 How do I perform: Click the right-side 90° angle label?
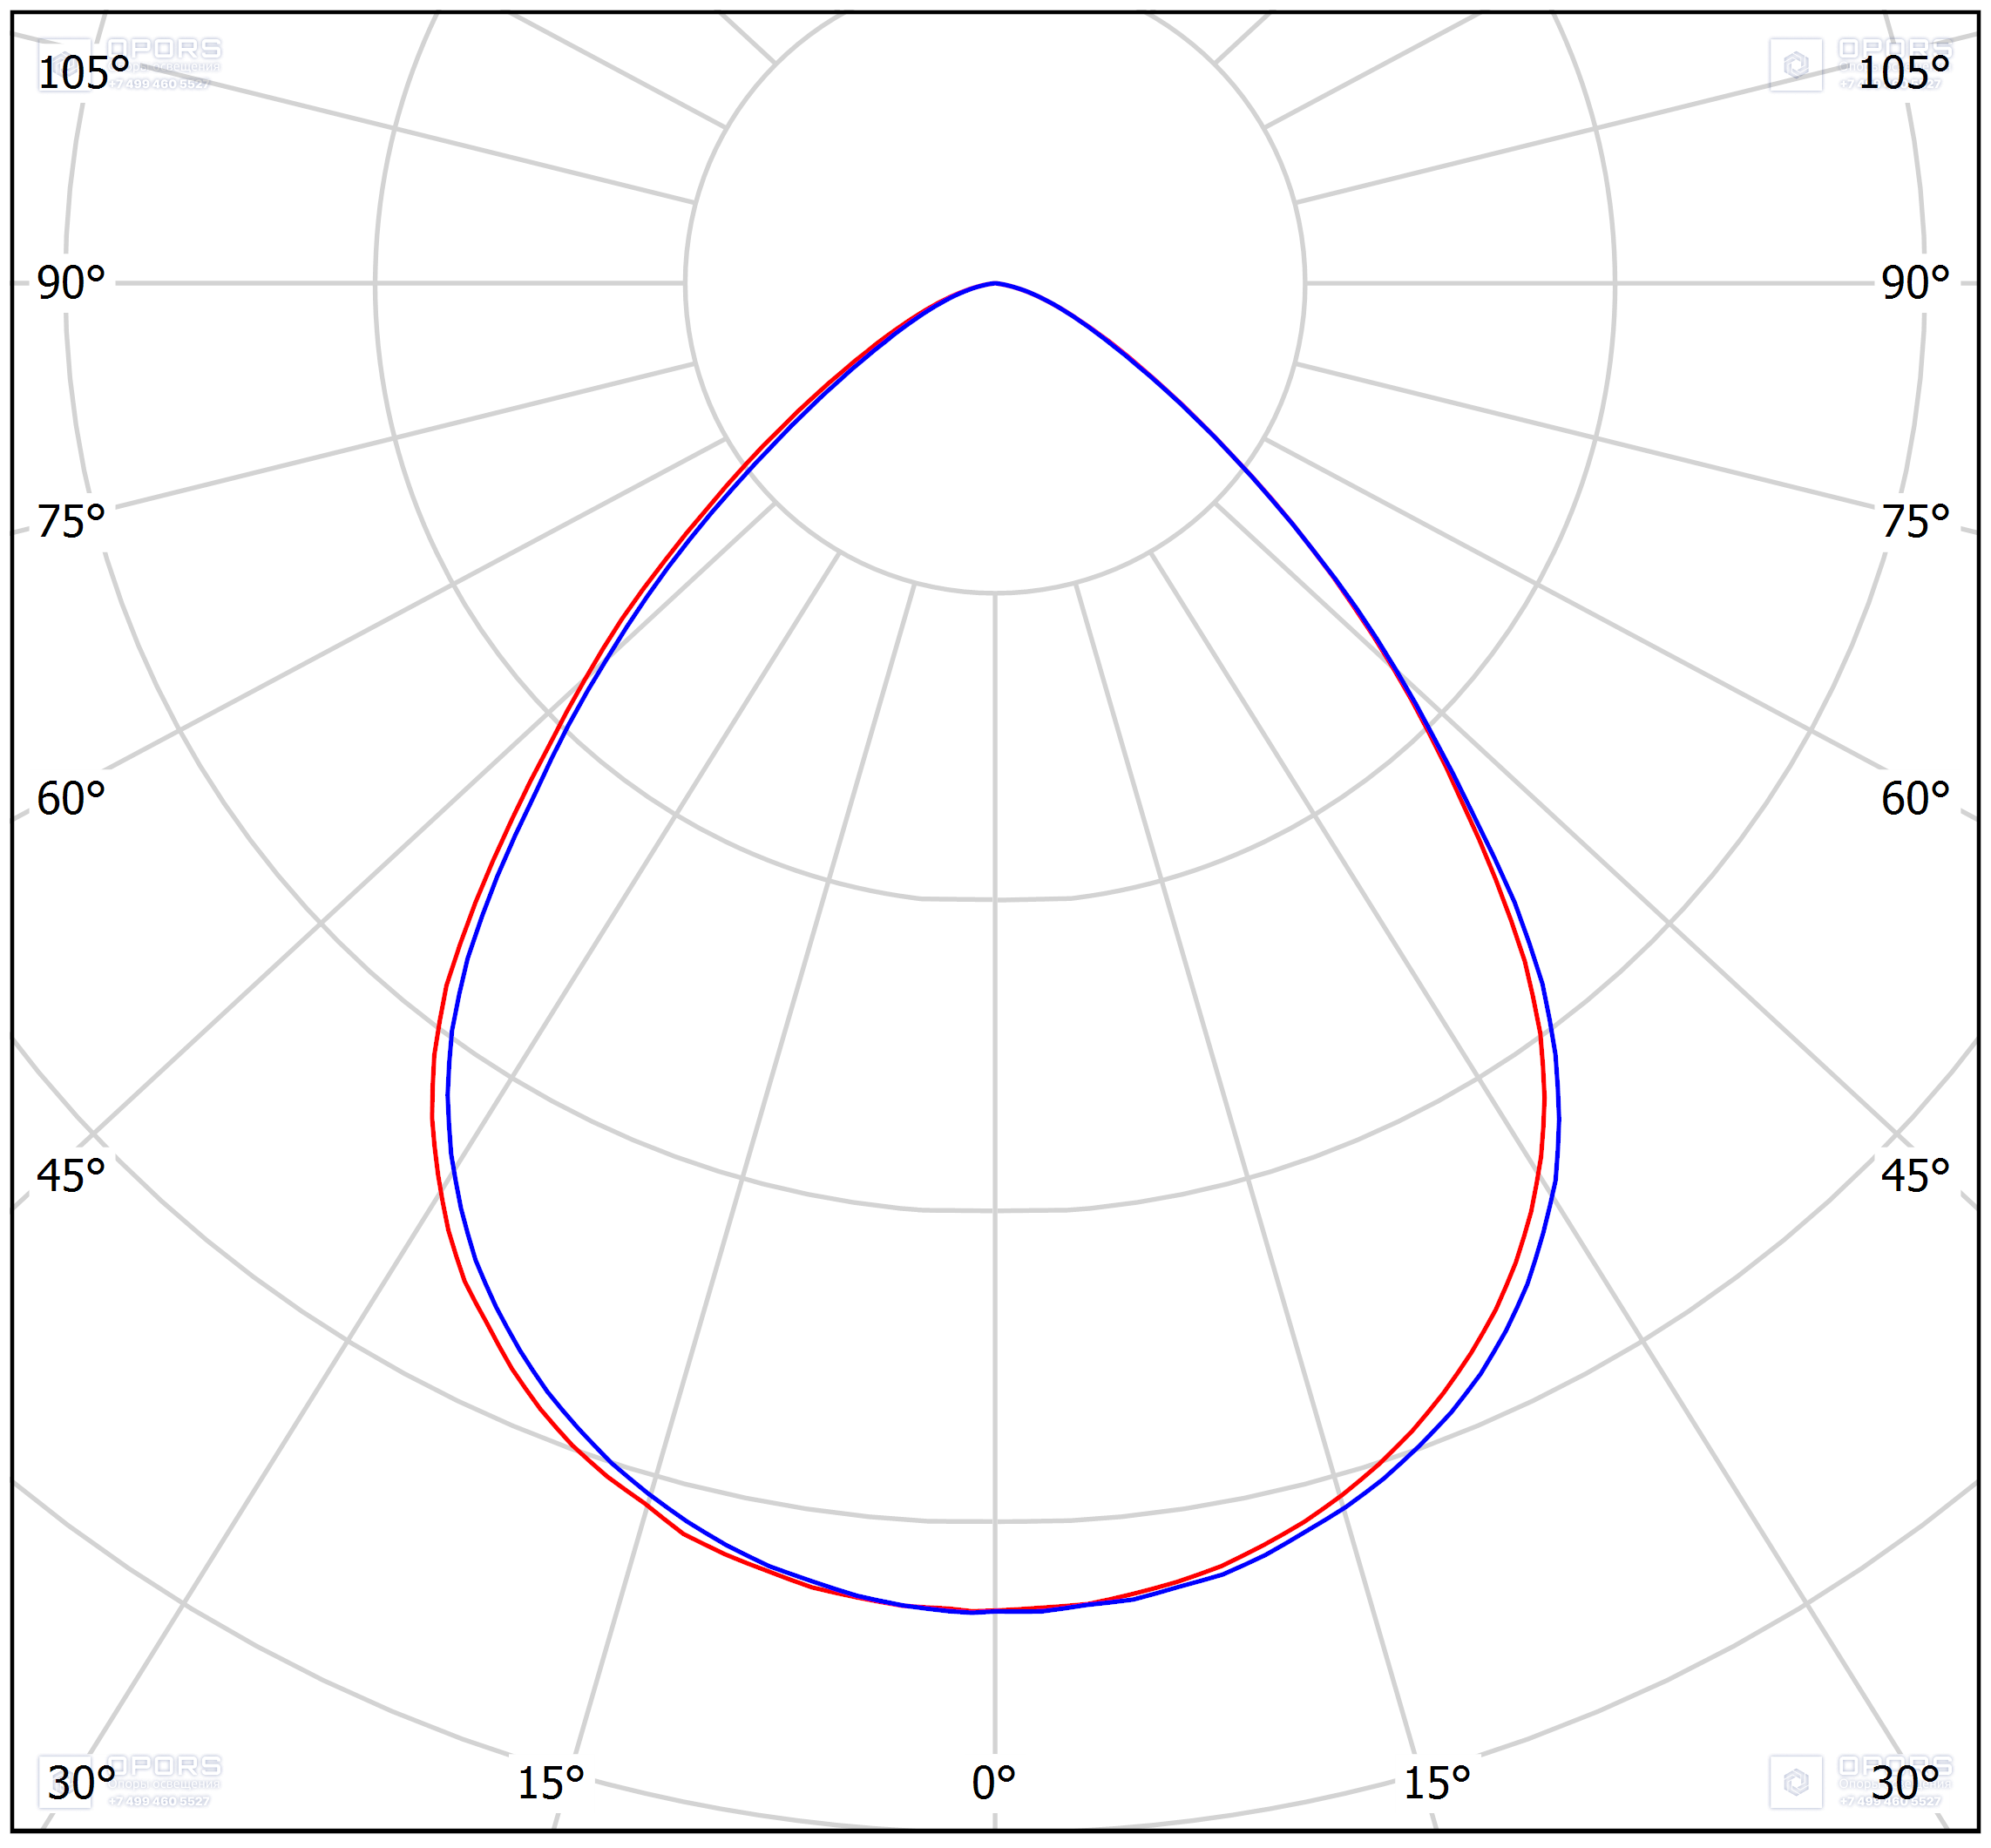point(1915,283)
